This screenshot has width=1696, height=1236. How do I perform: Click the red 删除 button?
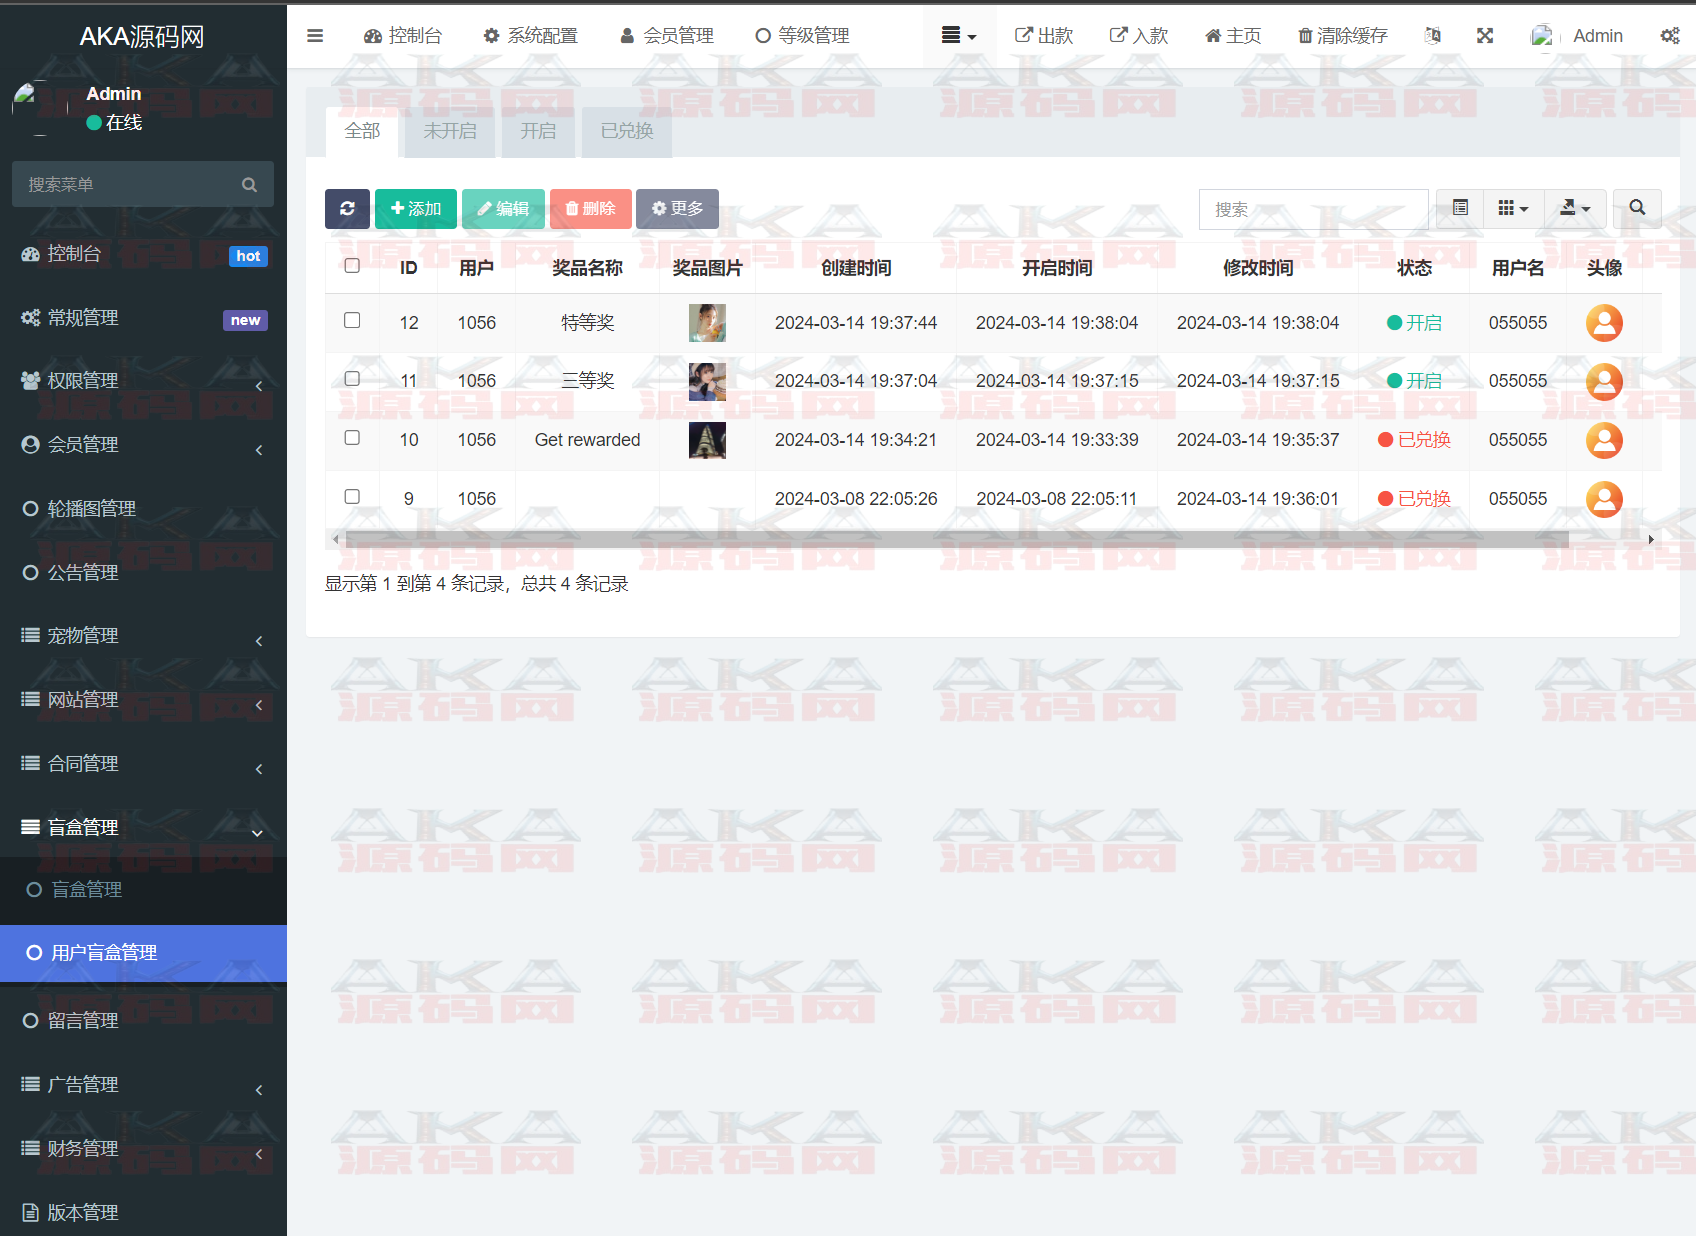coord(590,209)
